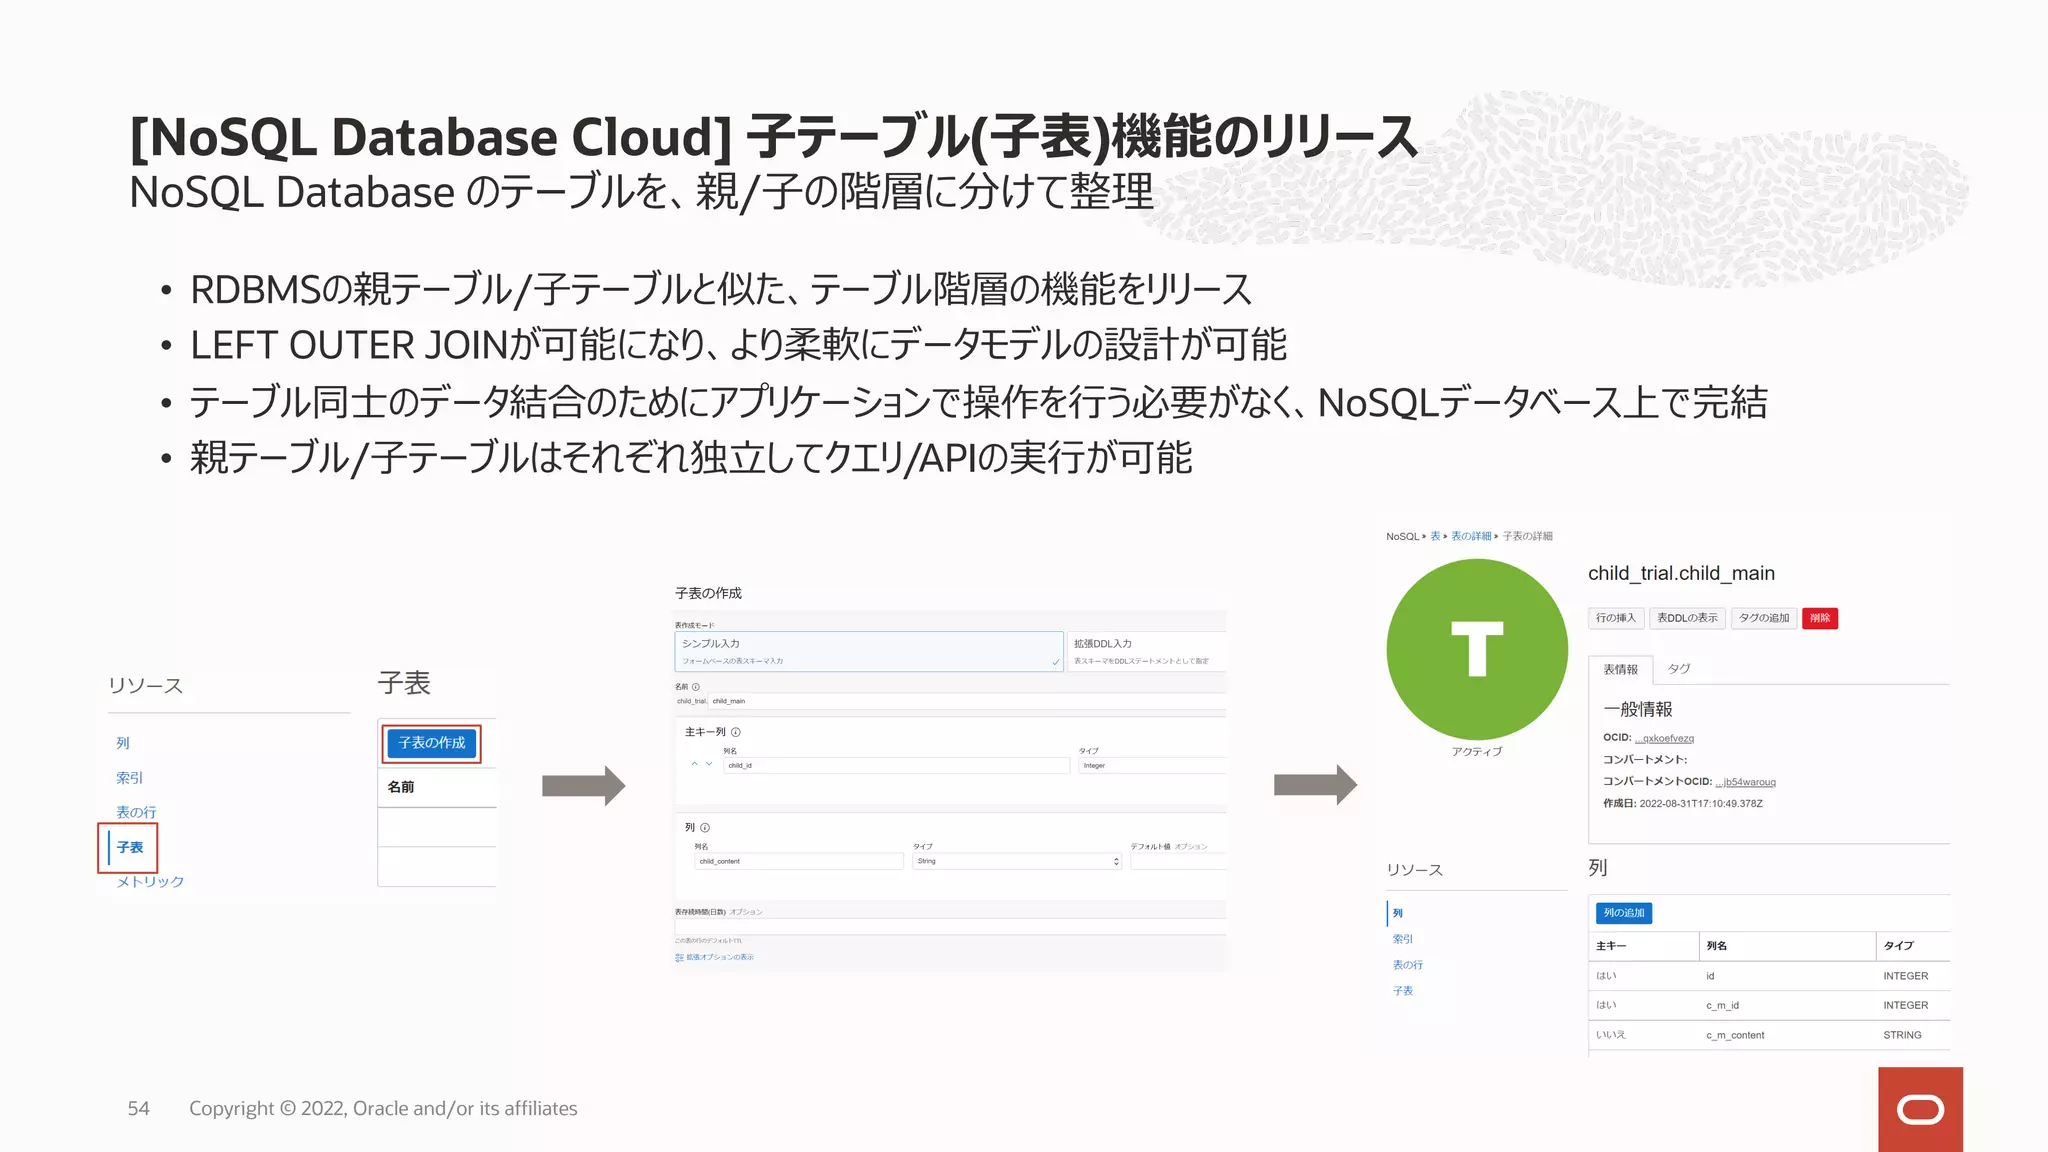
Task: Click the child_content column name field
Action: pyautogui.click(x=799, y=861)
